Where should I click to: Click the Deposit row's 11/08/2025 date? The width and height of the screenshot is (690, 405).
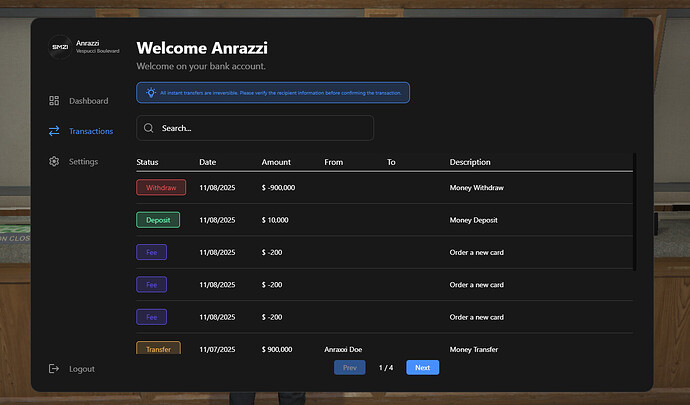(x=217, y=220)
